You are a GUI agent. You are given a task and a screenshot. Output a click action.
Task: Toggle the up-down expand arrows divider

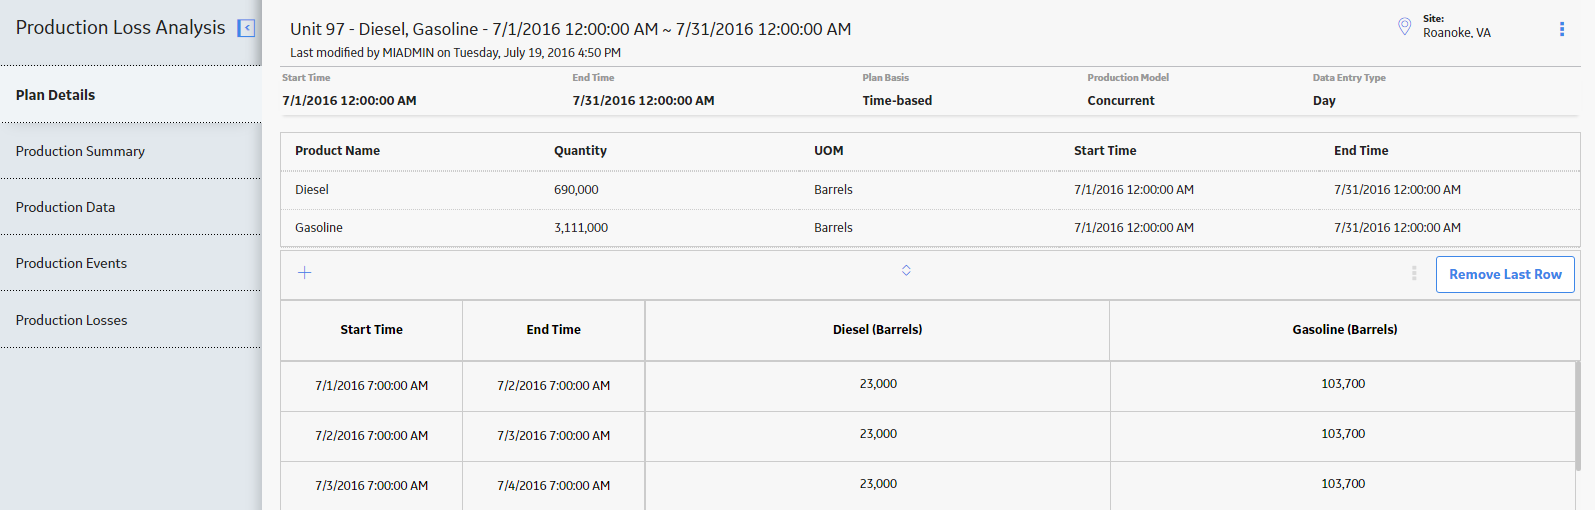[906, 270]
